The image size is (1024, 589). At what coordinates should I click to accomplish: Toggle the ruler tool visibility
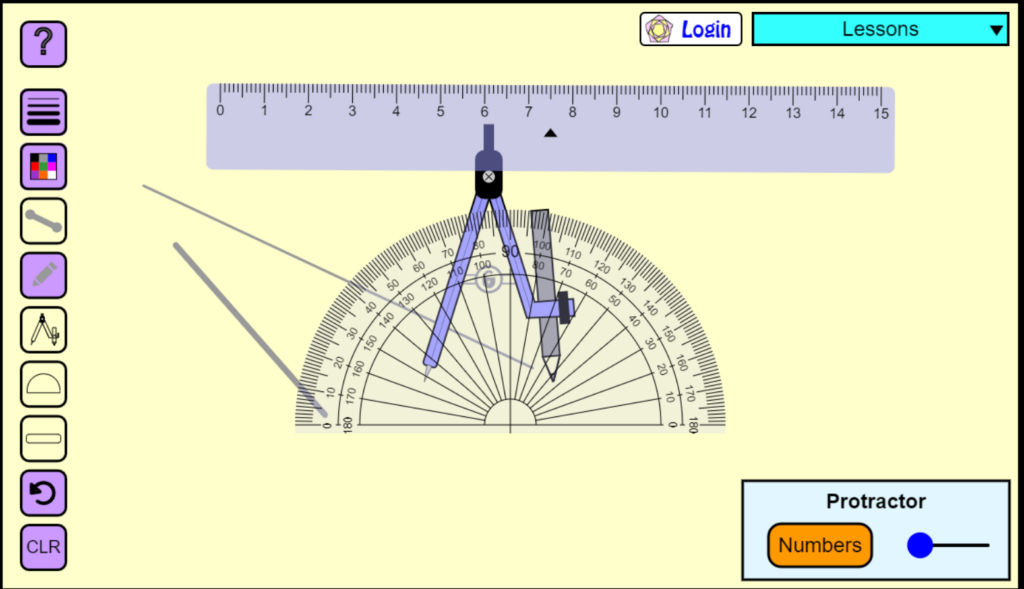coord(43,438)
